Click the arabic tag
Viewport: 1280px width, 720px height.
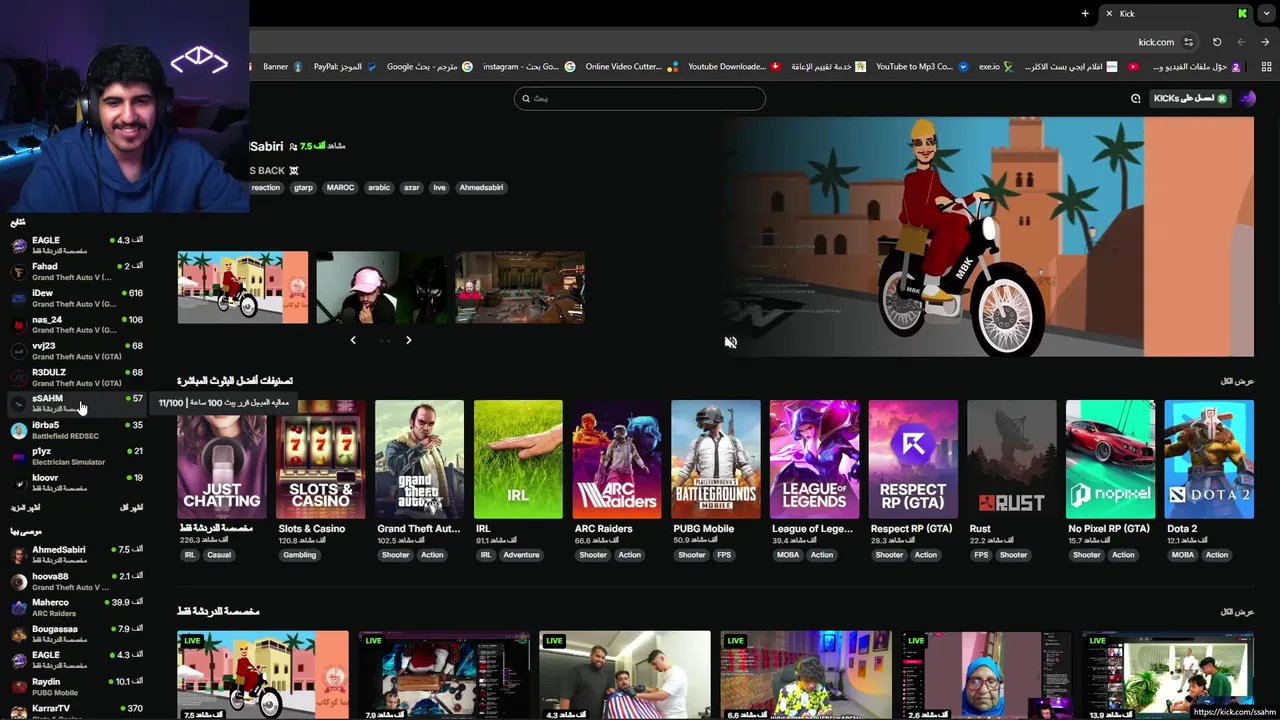(379, 188)
